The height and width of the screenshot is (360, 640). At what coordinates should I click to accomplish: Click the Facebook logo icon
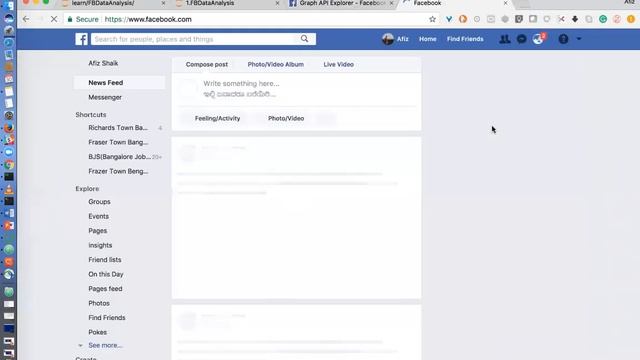(x=81, y=39)
